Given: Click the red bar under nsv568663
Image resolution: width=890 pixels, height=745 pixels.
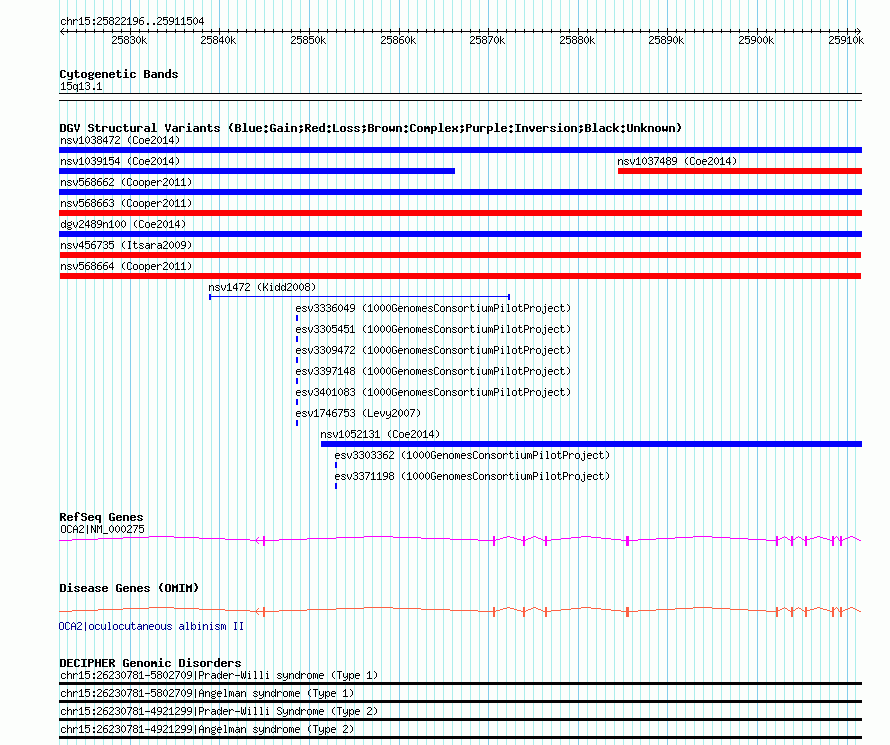Looking at the screenshot, I should point(460,213).
